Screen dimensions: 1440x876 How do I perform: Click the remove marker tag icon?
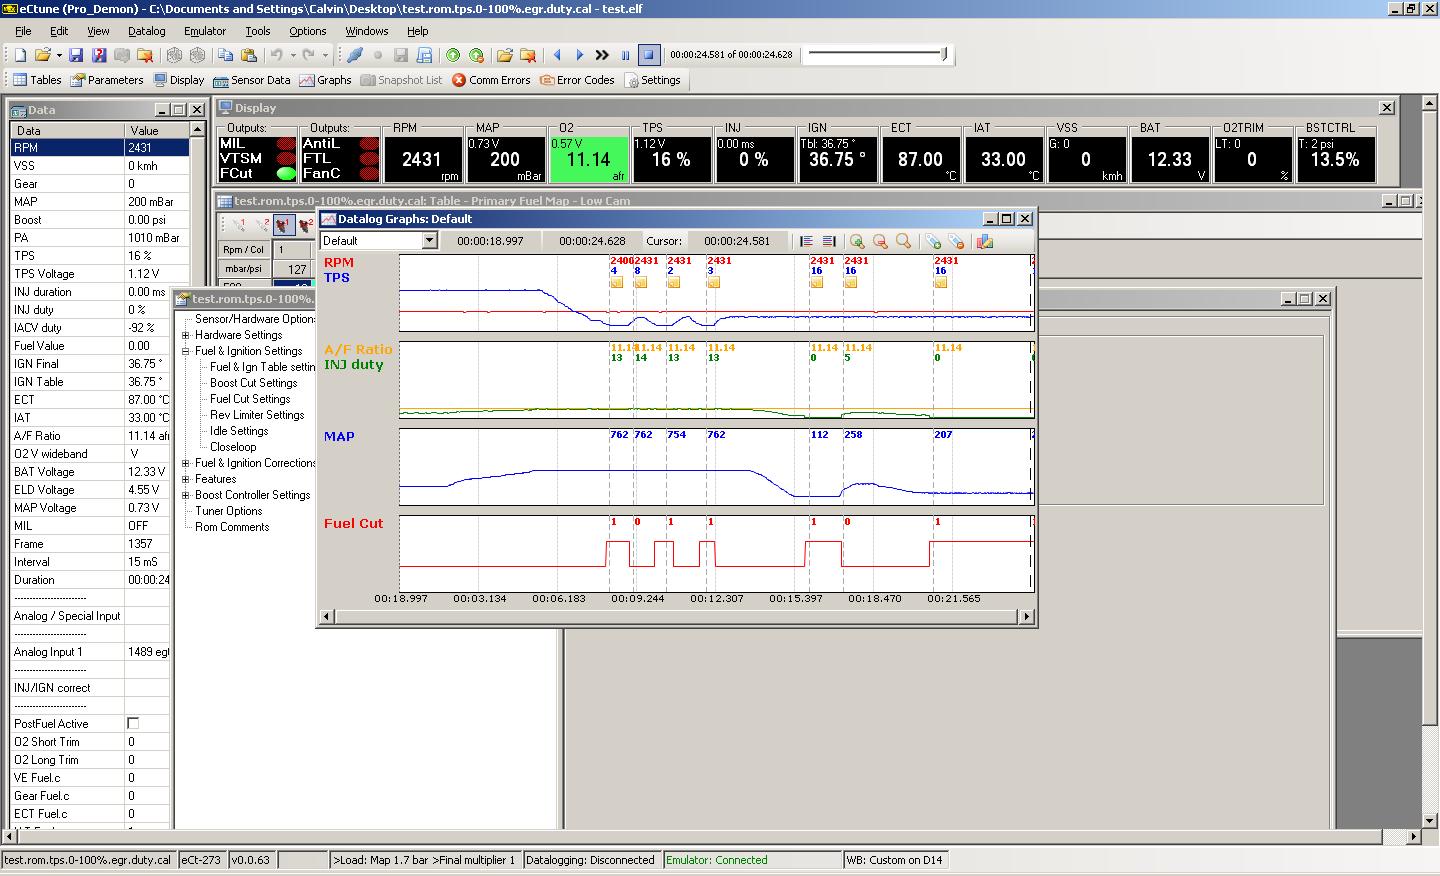click(x=956, y=241)
